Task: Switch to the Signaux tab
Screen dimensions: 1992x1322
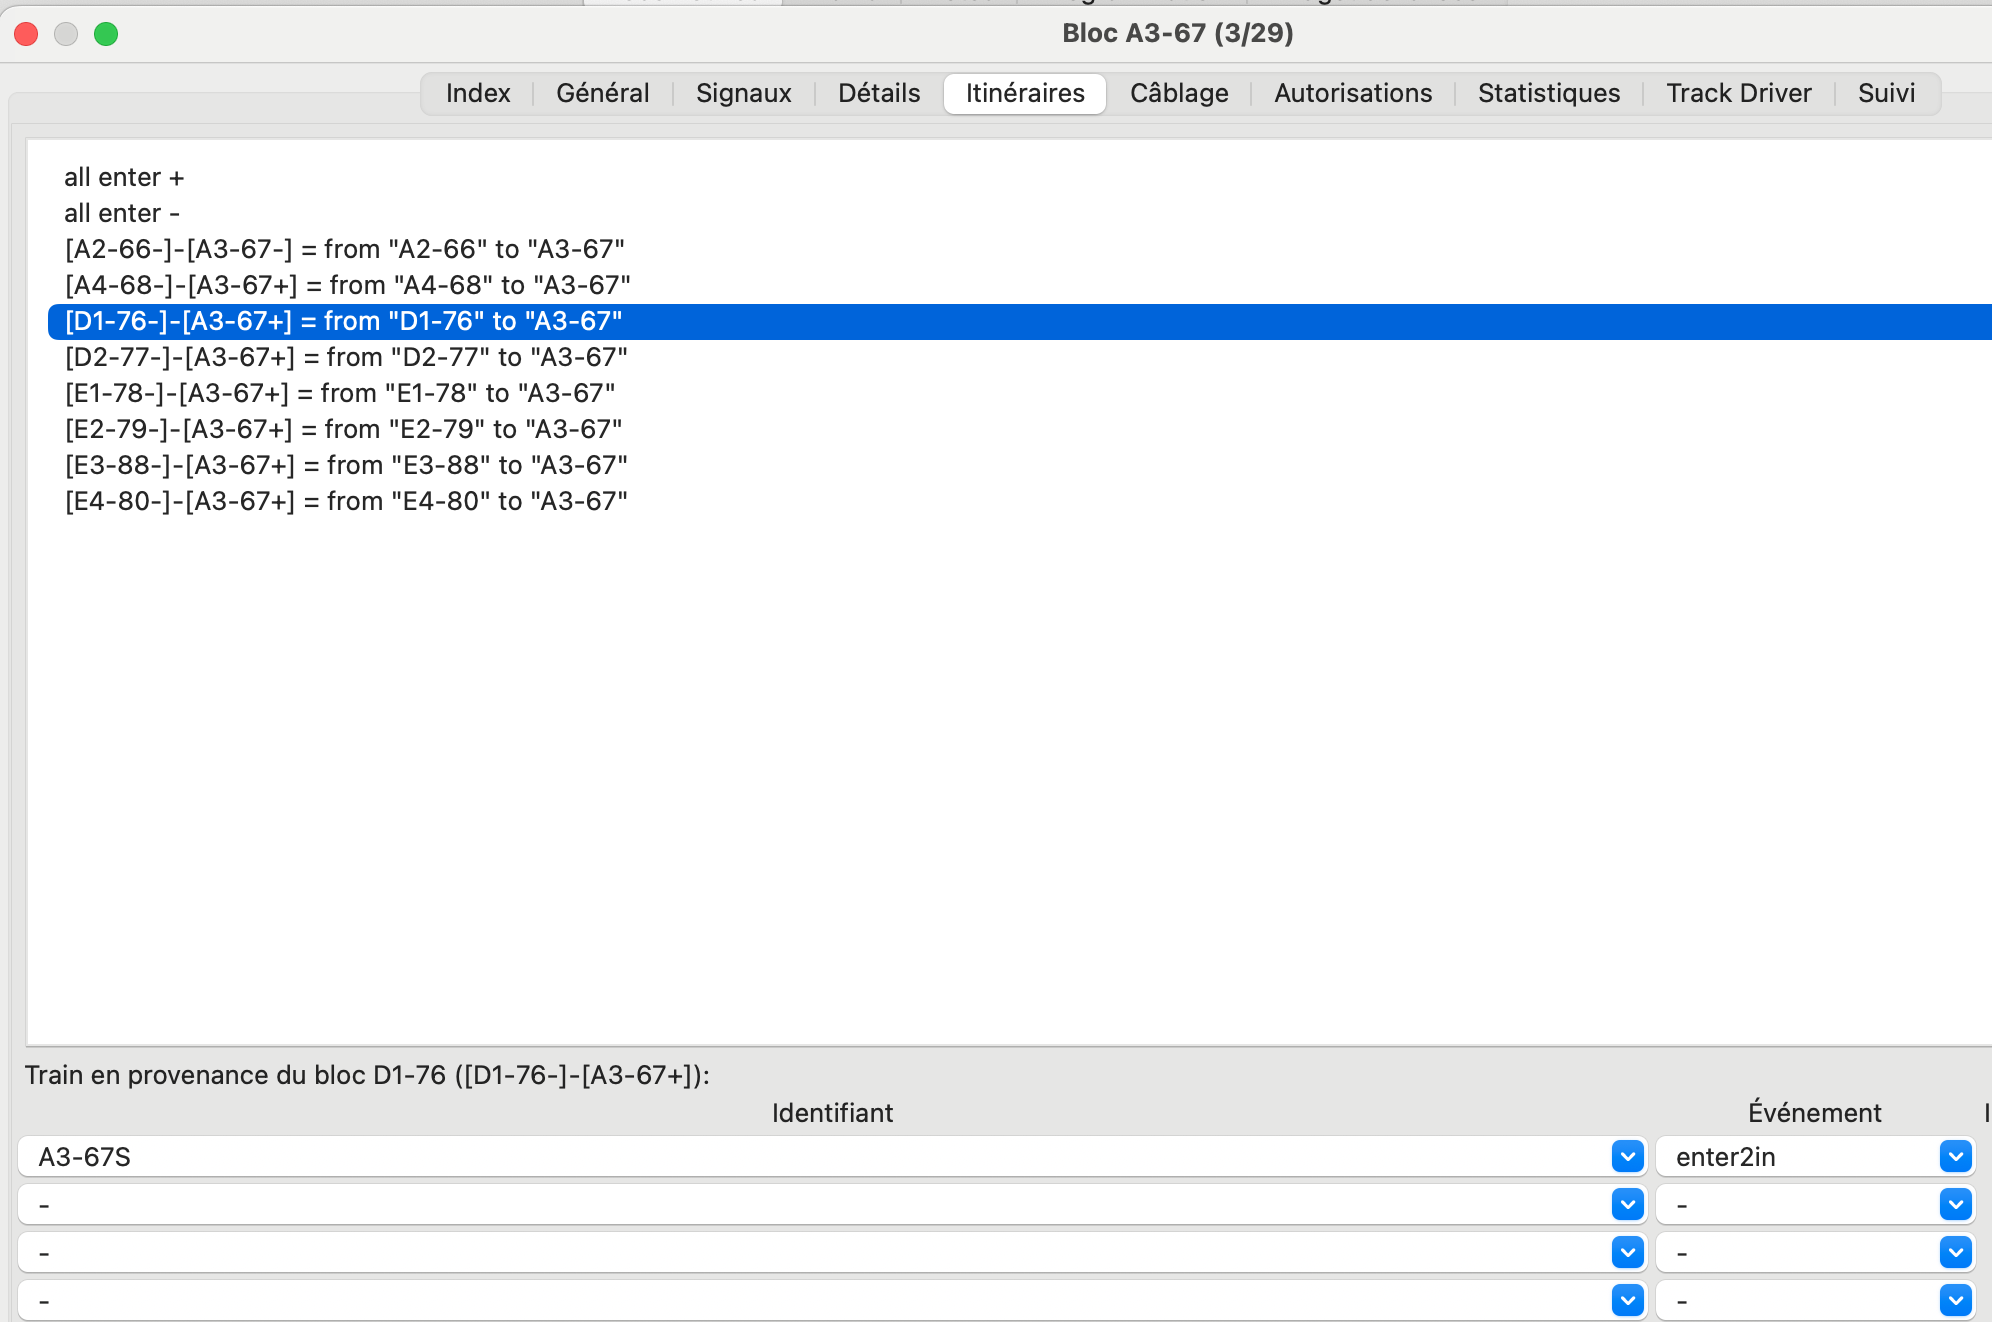Action: pos(743,93)
